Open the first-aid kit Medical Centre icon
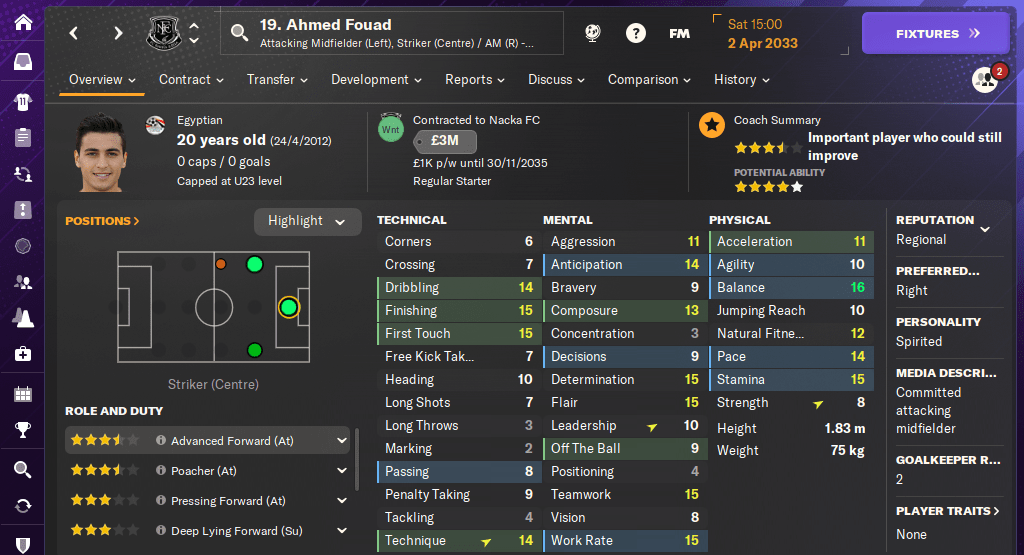This screenshot has height=555, width=1024. (22, 354)
